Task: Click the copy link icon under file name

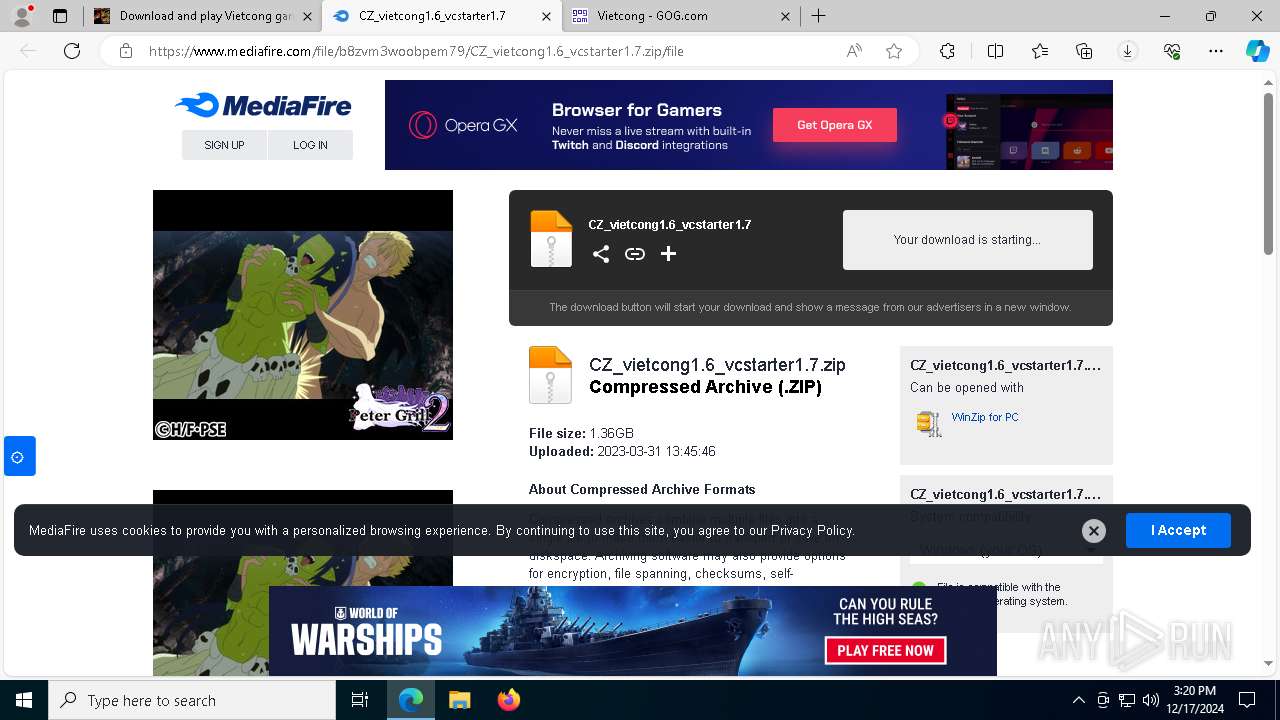Action: (635, 254)
